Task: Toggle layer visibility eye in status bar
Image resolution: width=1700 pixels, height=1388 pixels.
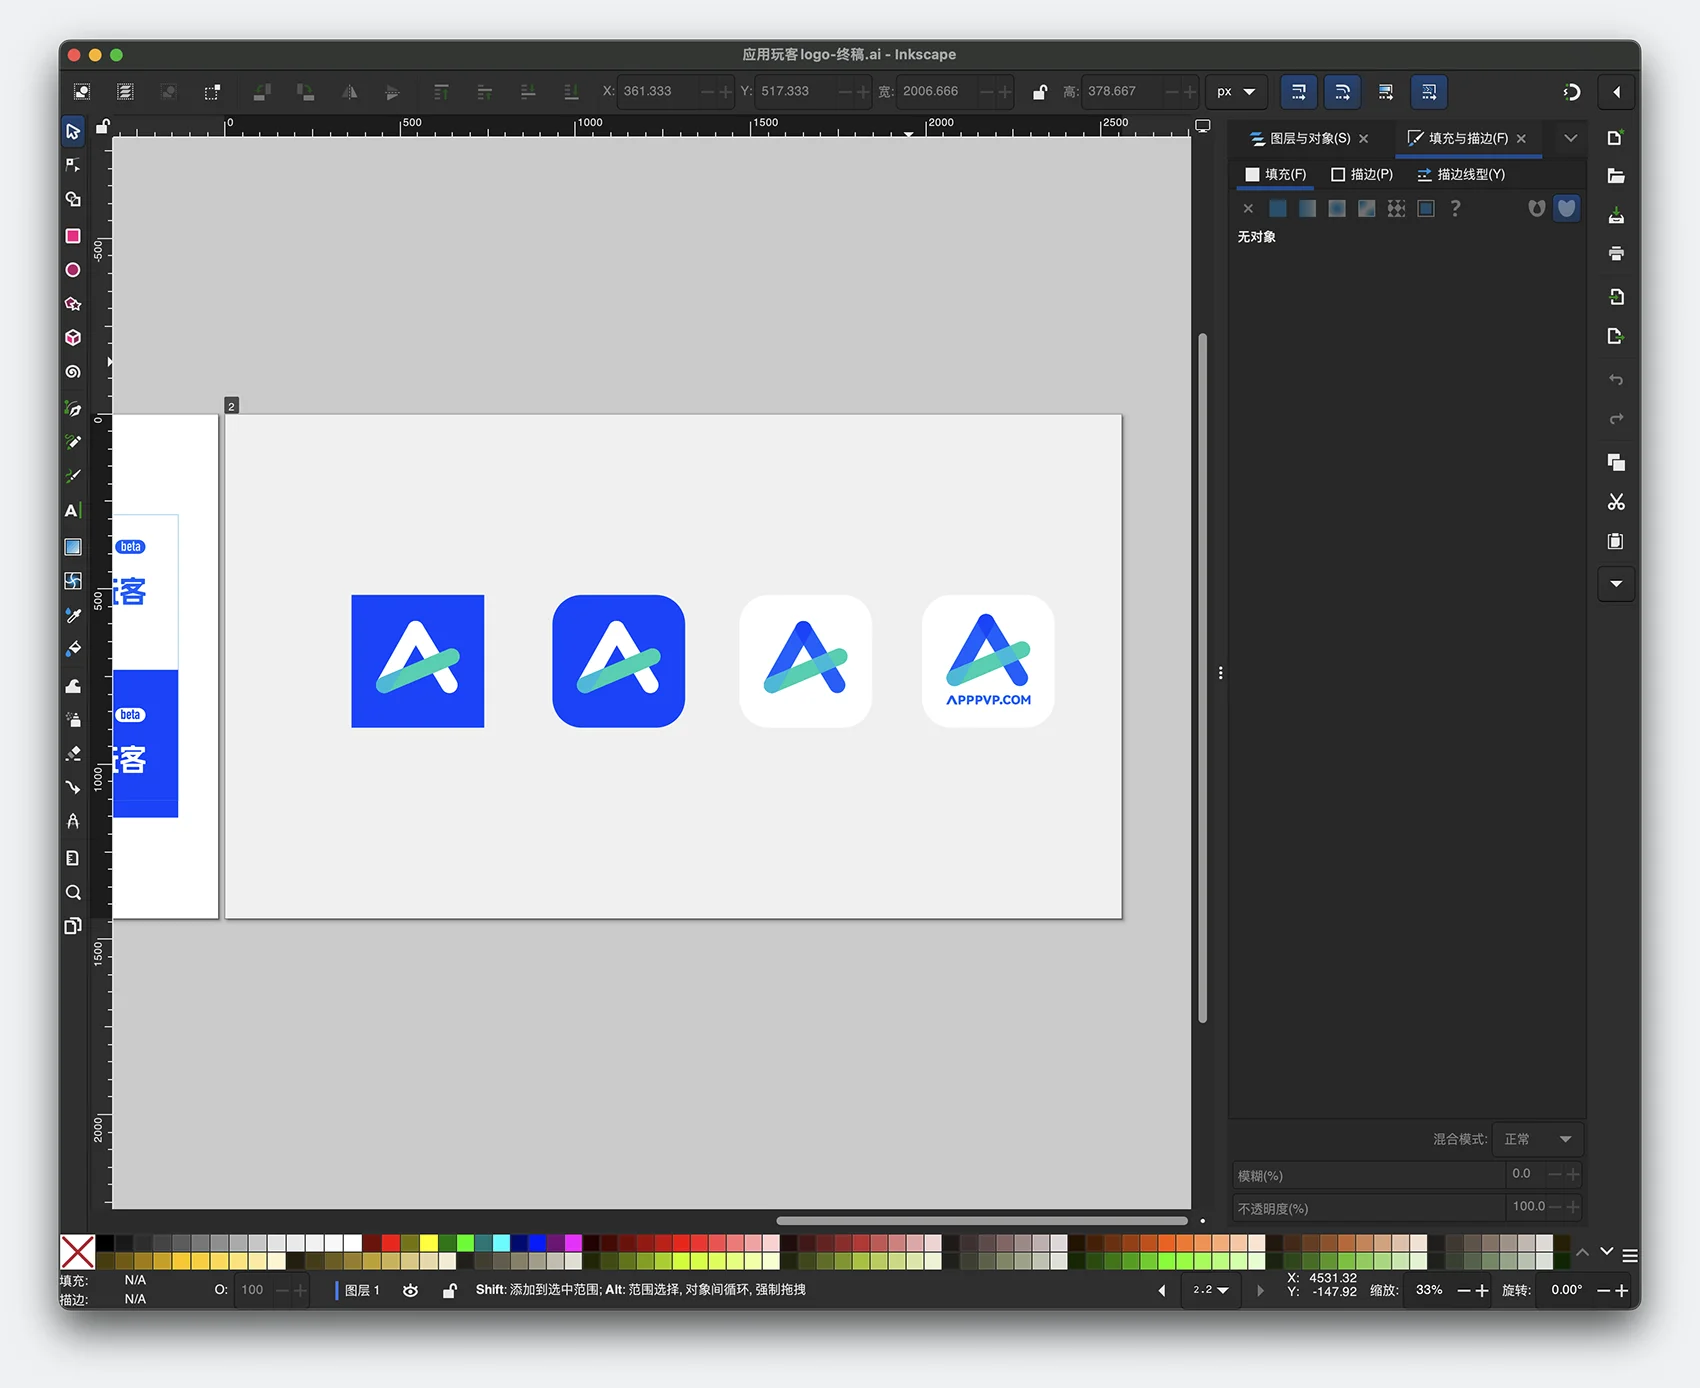Action: coord(410,1291)
